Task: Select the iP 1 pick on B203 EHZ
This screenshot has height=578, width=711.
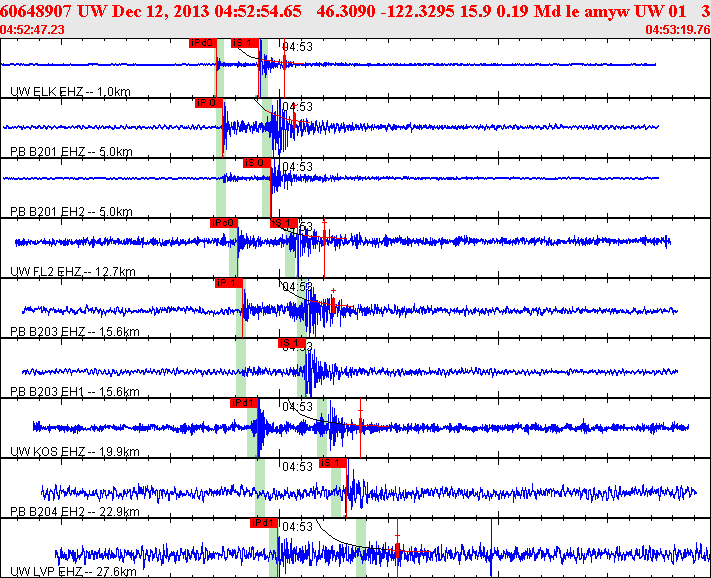Action: pos(229,283)
